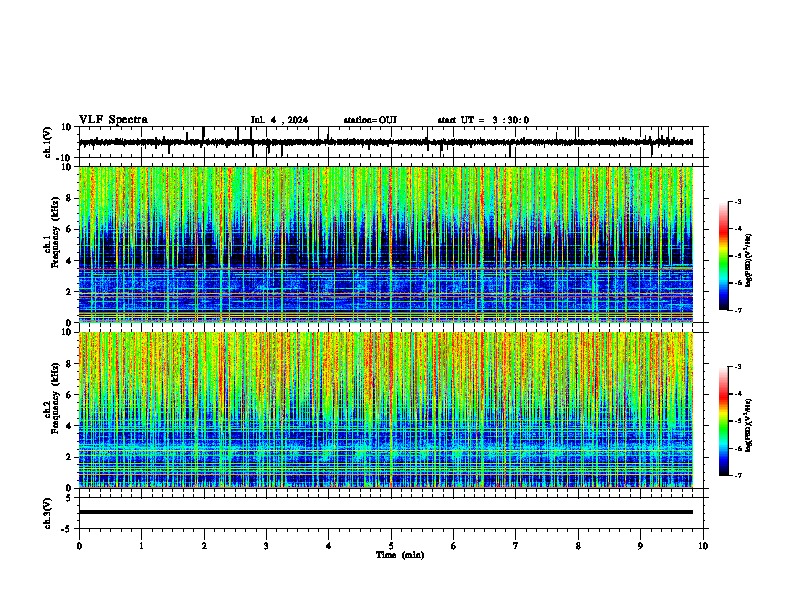Click inside the ch.2 frequency spectrogram
The image size is (792, 612).
[386, 410]
